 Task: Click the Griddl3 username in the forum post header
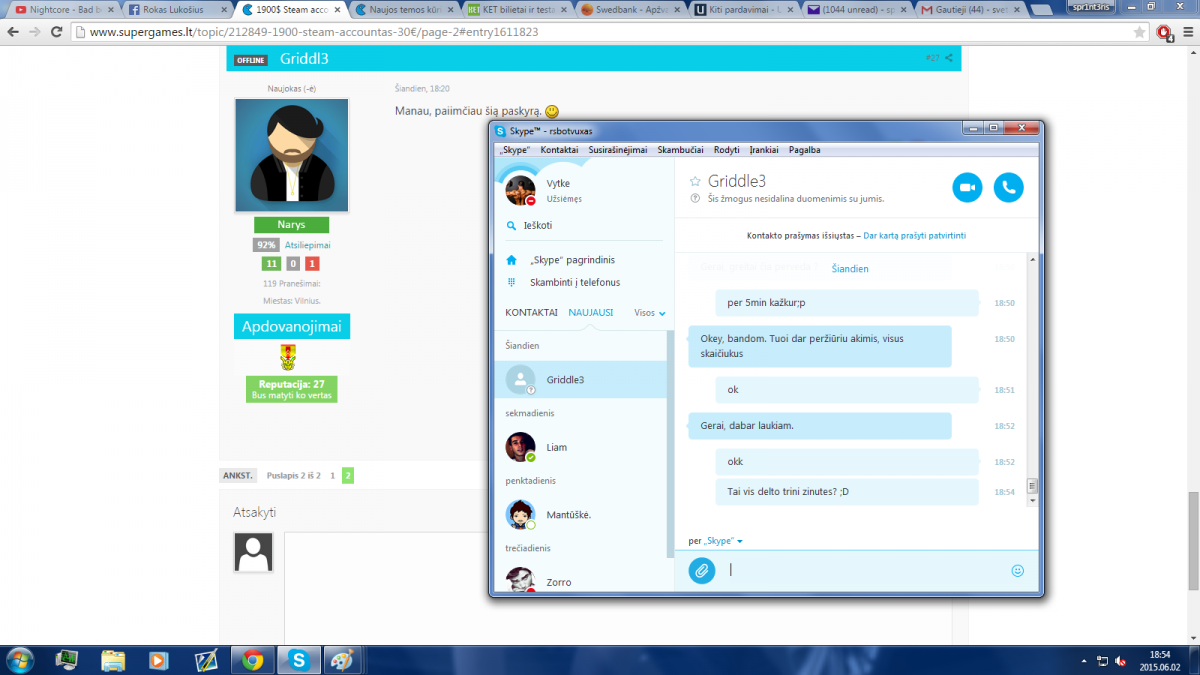coord(304,58)
